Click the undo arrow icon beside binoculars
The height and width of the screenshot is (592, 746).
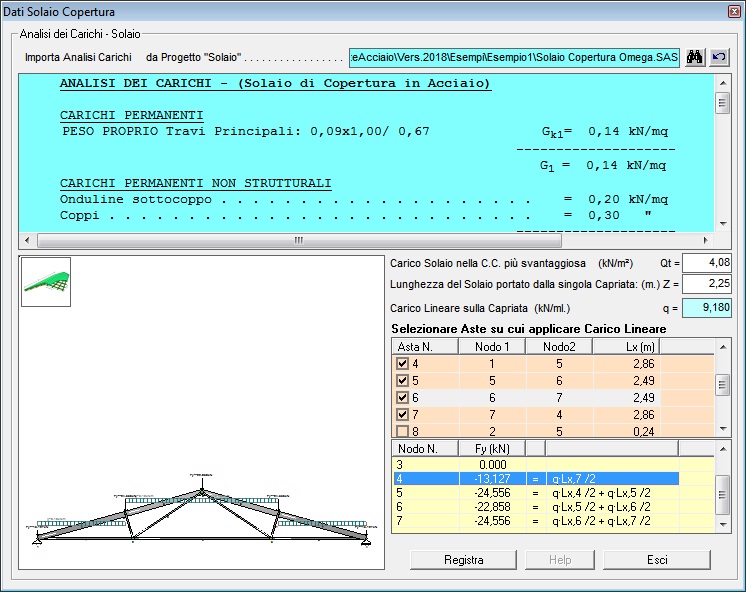pos(719,57)
